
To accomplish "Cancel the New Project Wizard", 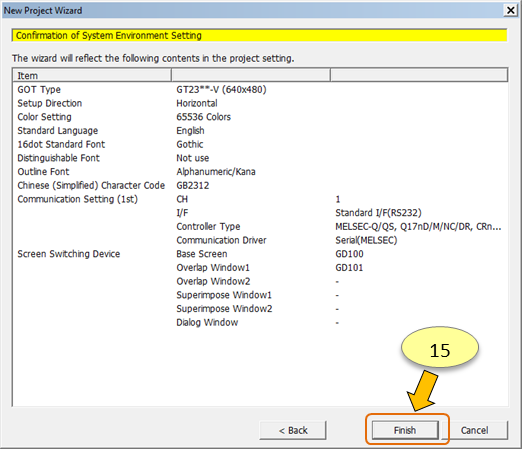I will [x=474, y=430].
